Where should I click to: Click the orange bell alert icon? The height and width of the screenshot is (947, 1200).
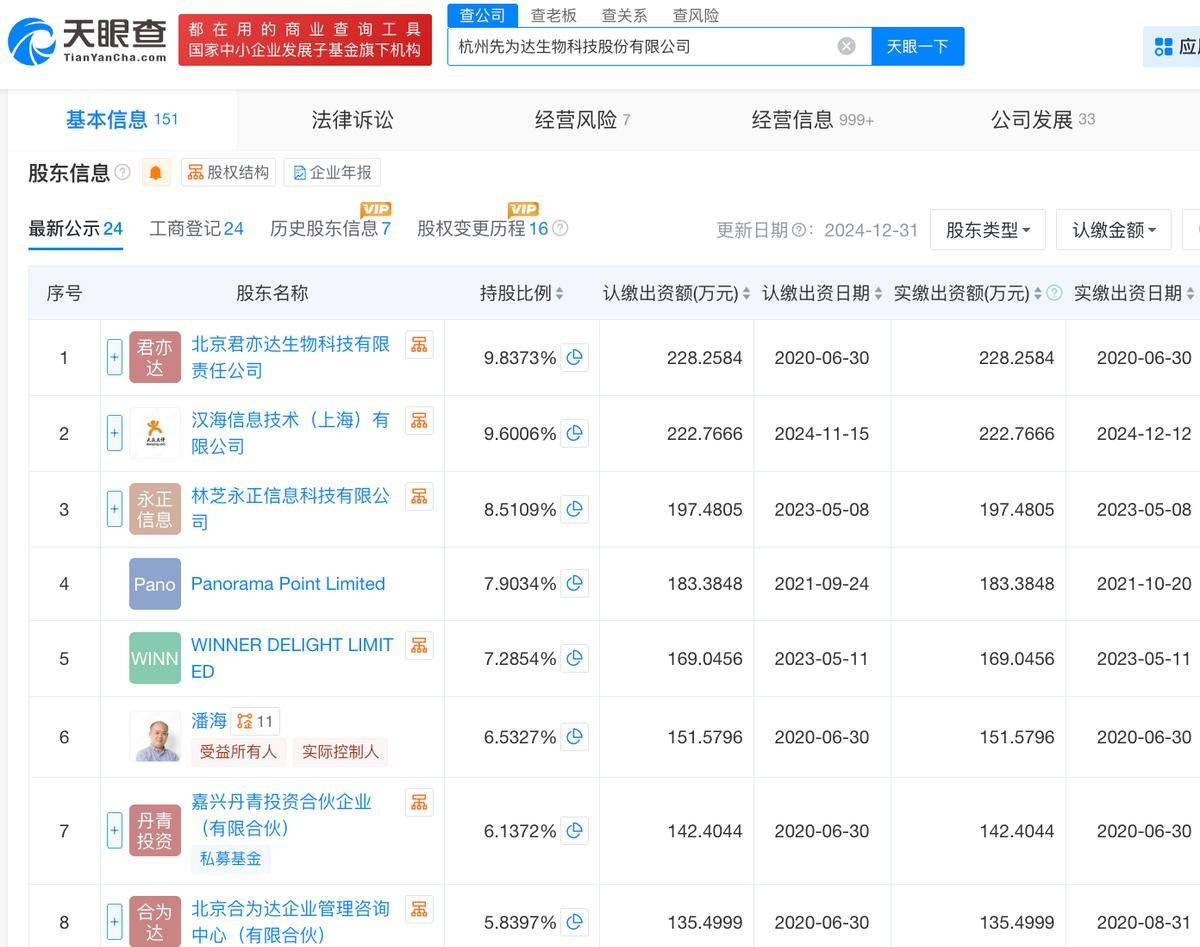pyautogui.click(x=155, y=173)
